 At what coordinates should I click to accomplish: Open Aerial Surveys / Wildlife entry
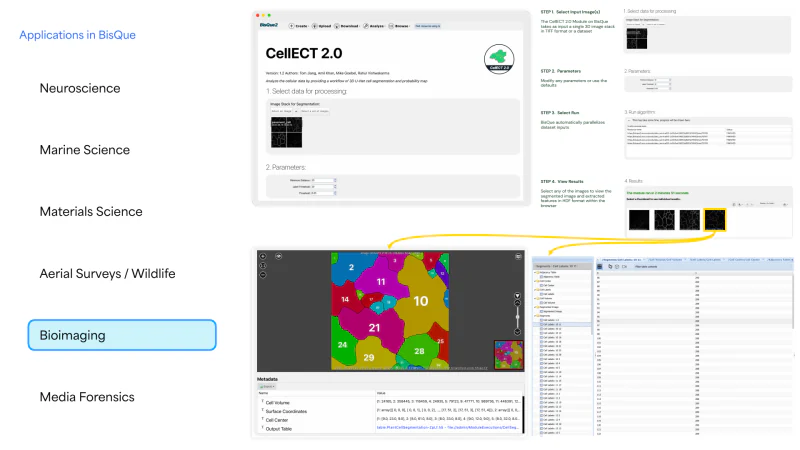click(x=107, y=274)
